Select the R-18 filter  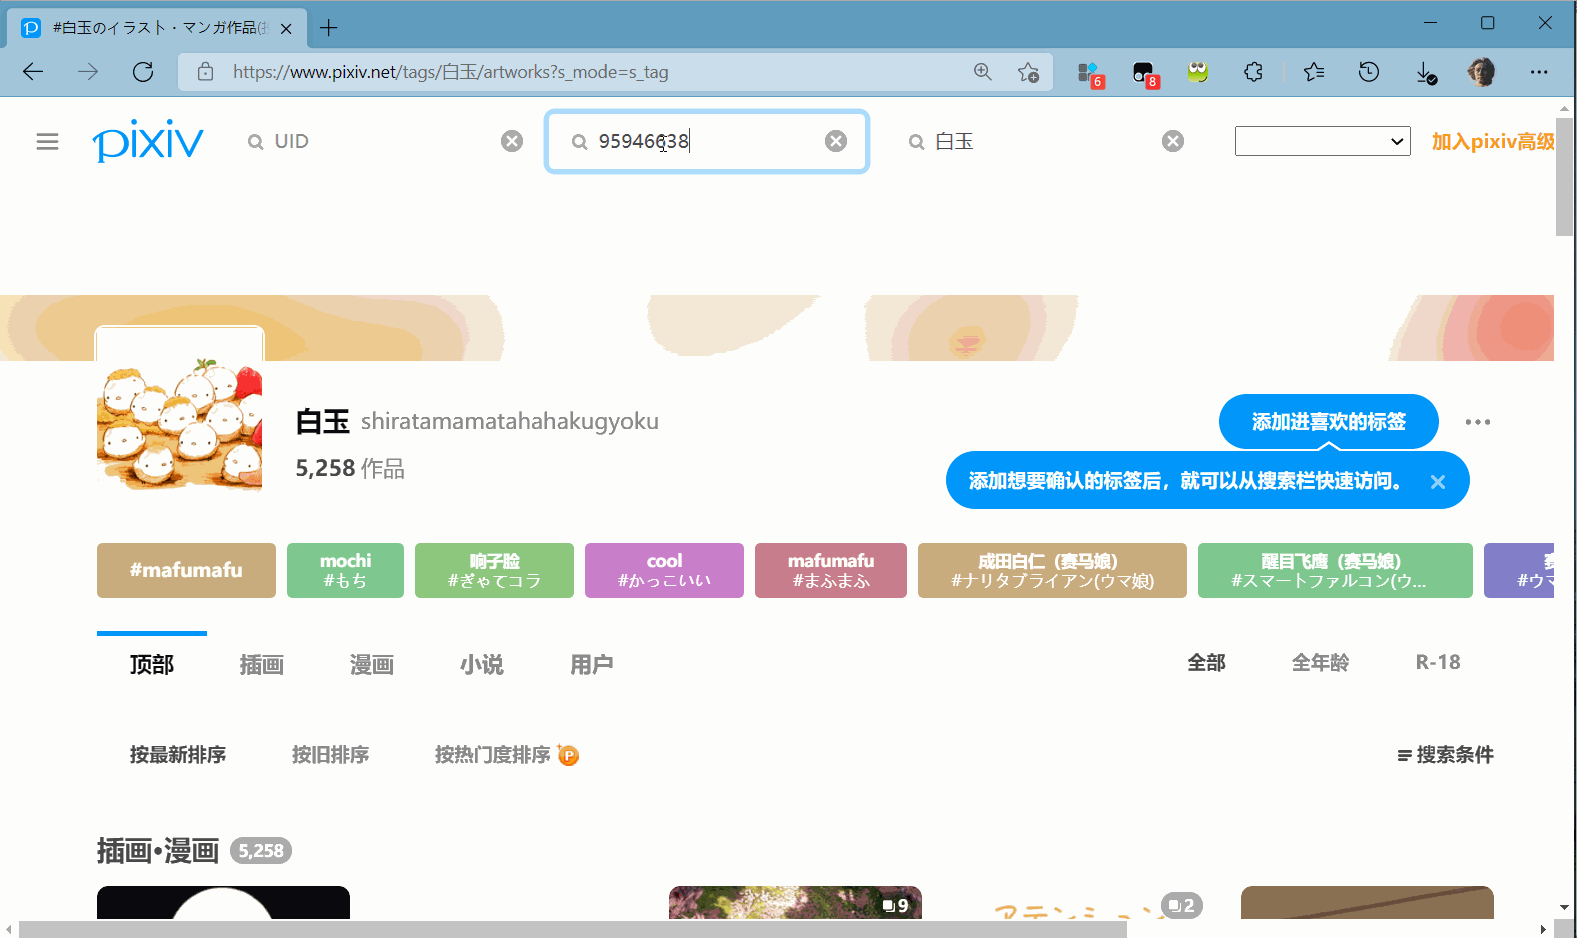click(1437, 662)
